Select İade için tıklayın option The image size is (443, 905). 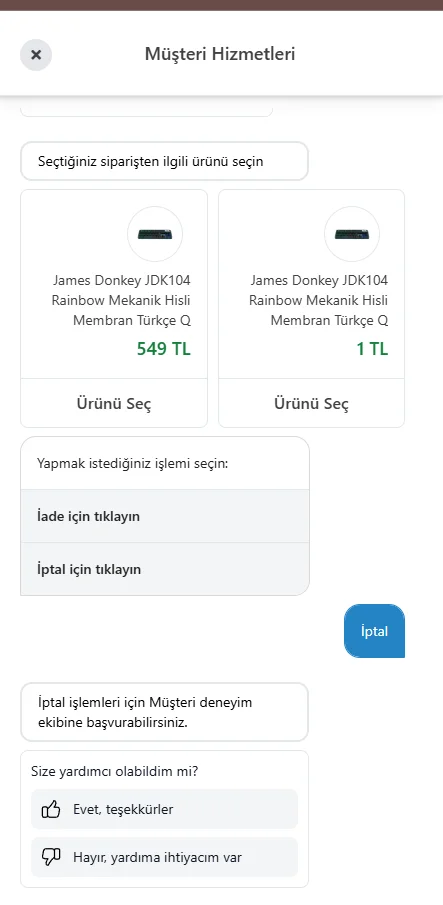point(165,516)
